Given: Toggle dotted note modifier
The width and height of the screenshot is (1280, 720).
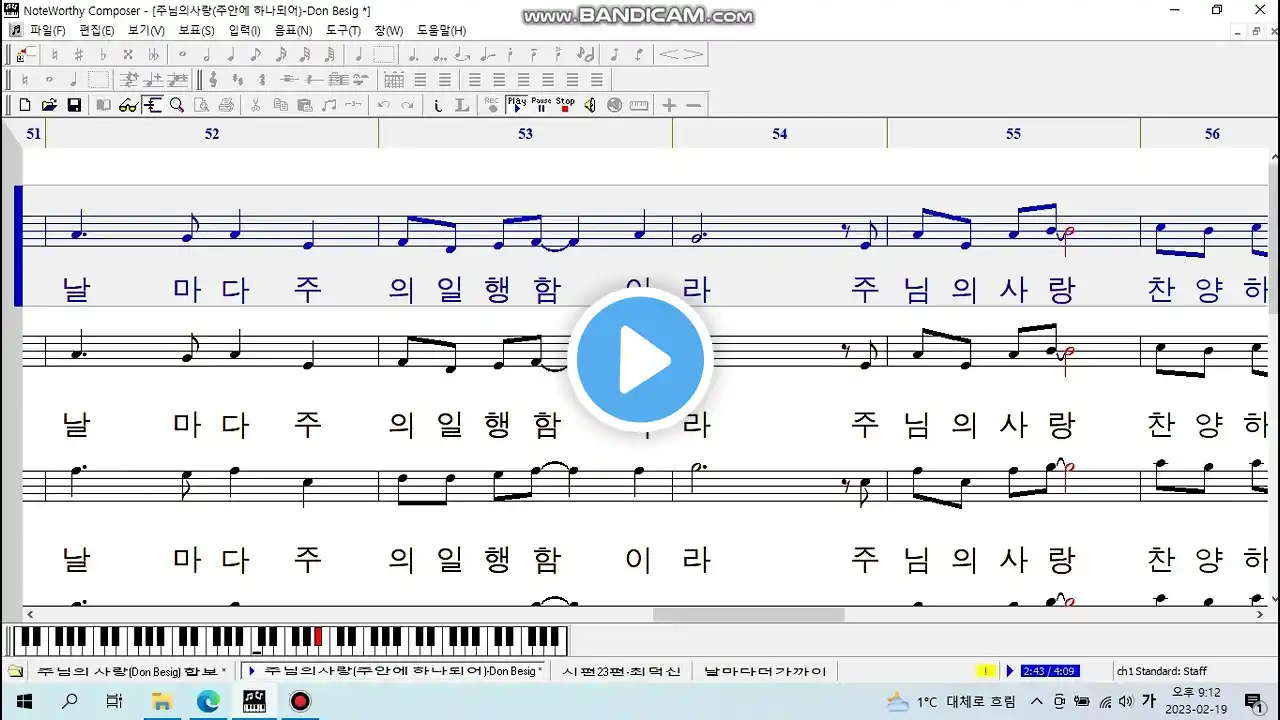Looking at the screenshot, I should click(x=414, y=54).
